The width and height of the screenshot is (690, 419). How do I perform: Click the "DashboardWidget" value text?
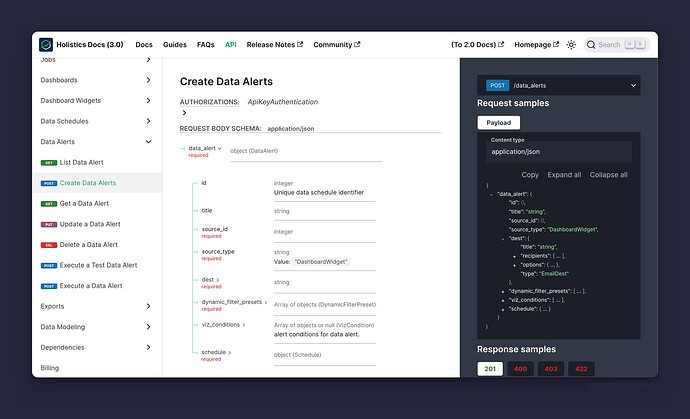pyautogui.click(x=321, y=261)
